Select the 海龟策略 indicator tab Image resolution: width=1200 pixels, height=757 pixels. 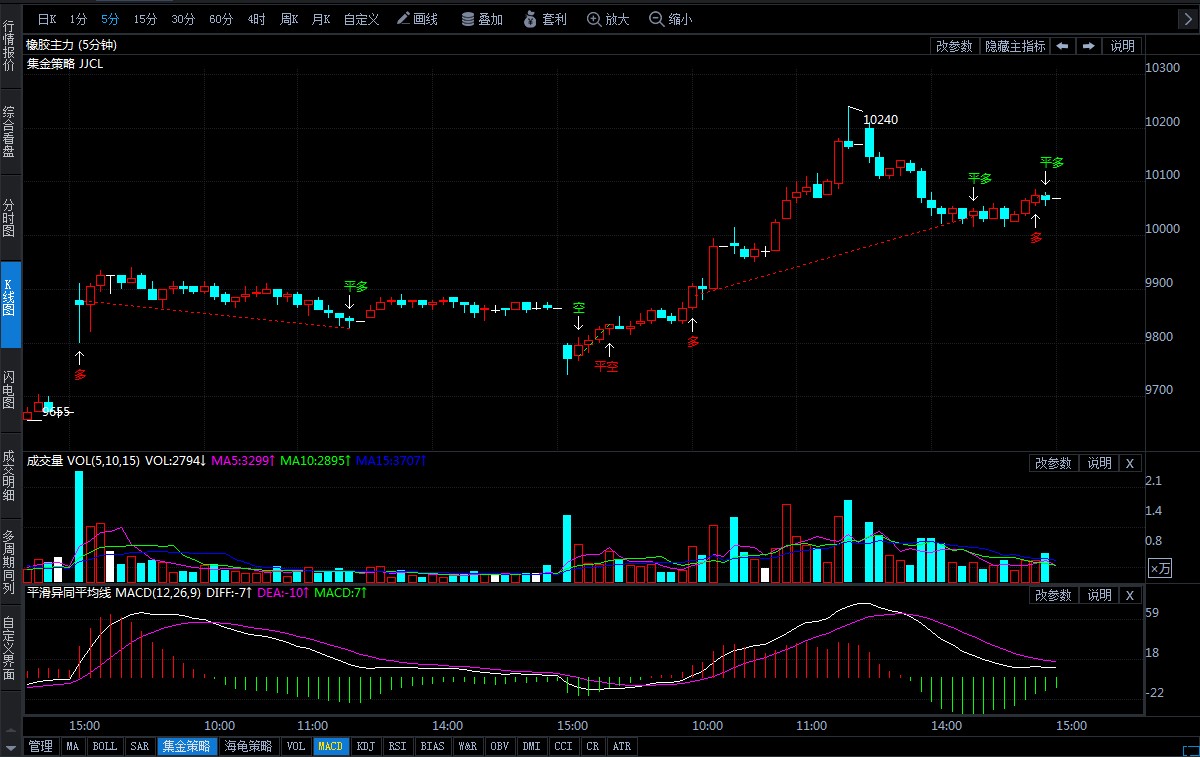click(247, 746)
